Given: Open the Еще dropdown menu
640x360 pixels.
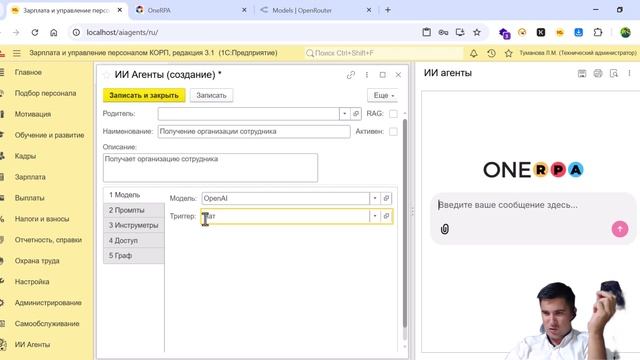Looking at the screenshot, I should click(x=383, y=96).
